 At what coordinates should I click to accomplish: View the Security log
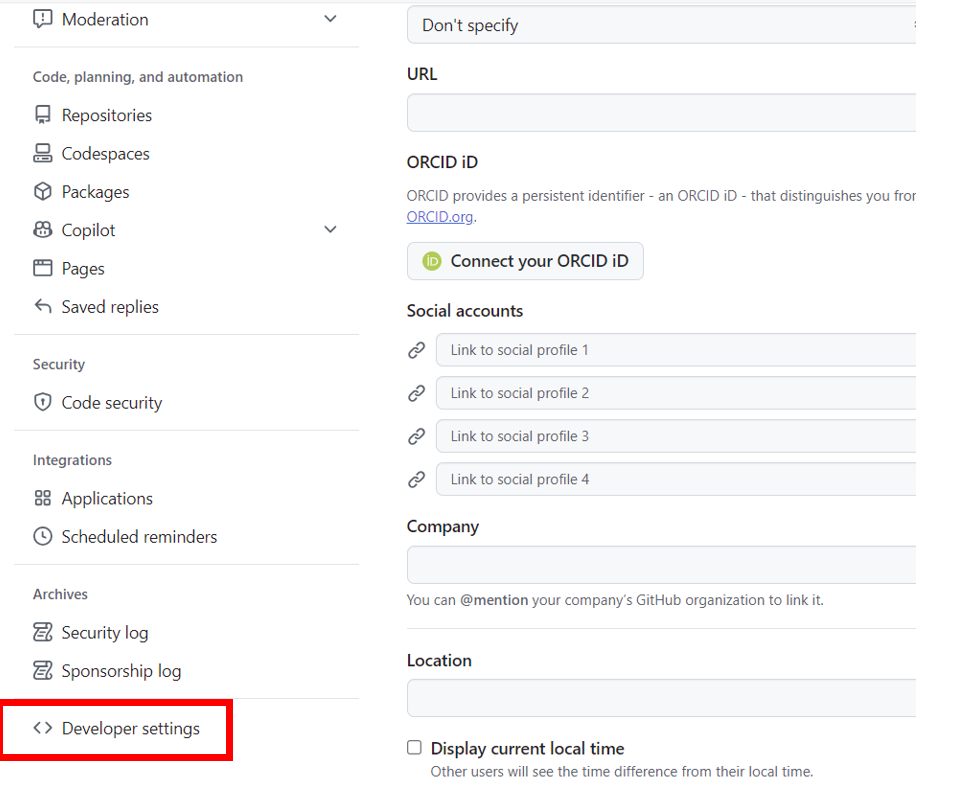(105, 633)
